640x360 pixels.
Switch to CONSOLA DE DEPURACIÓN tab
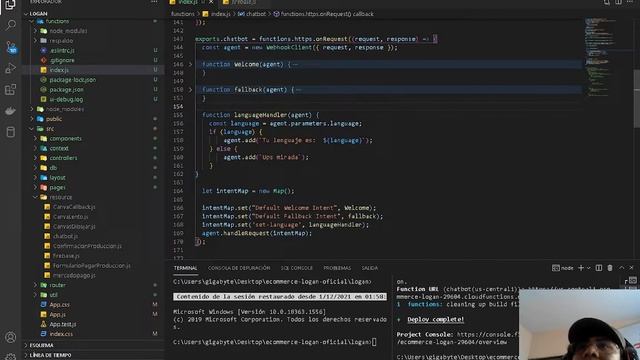(239, 268)
